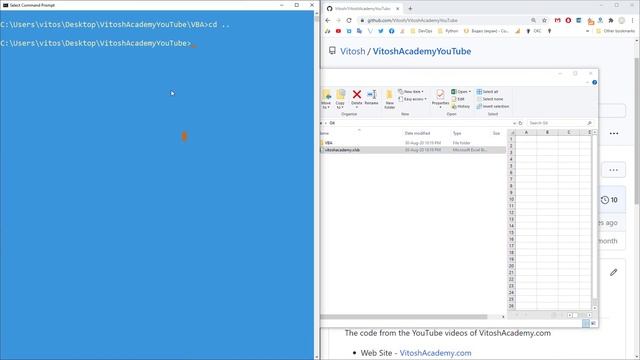
Task: Click the Chrome address bar URL
Action: point(412,20)
